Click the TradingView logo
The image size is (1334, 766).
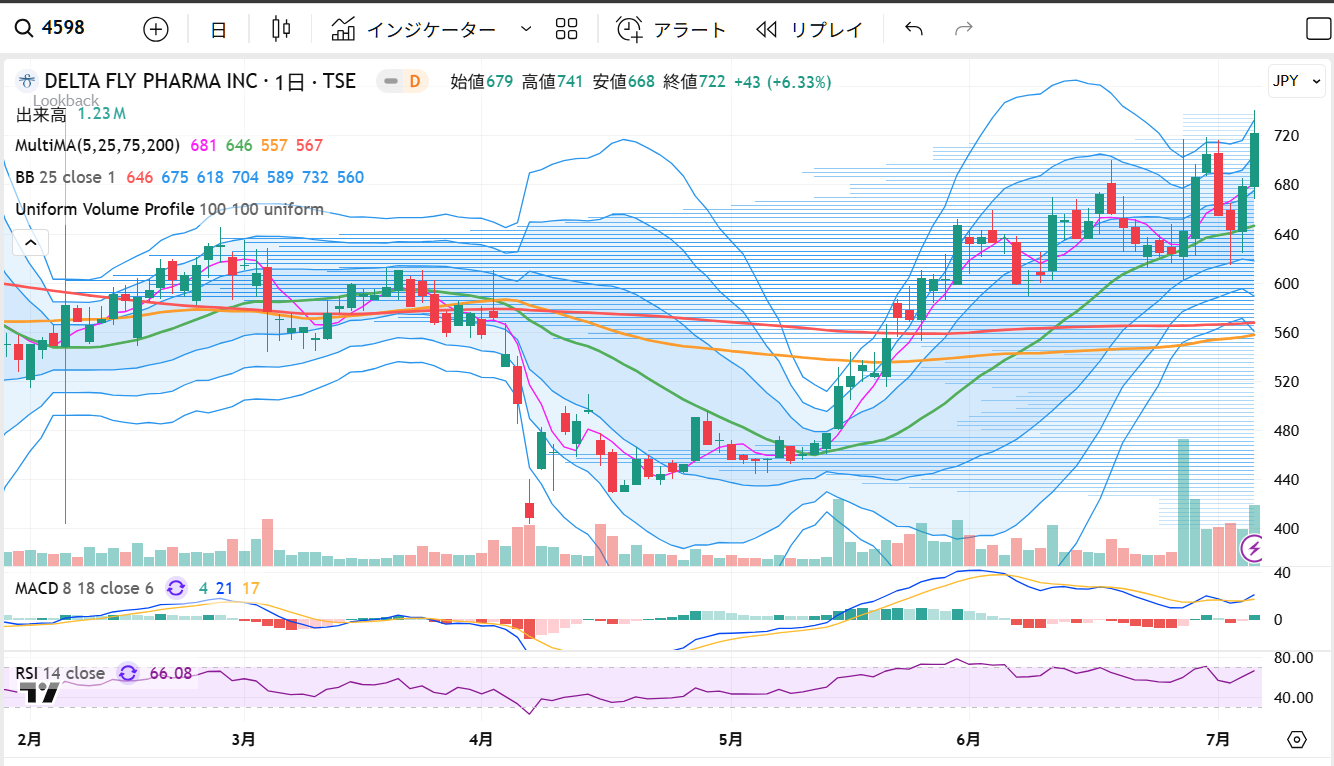click(41, 692)
